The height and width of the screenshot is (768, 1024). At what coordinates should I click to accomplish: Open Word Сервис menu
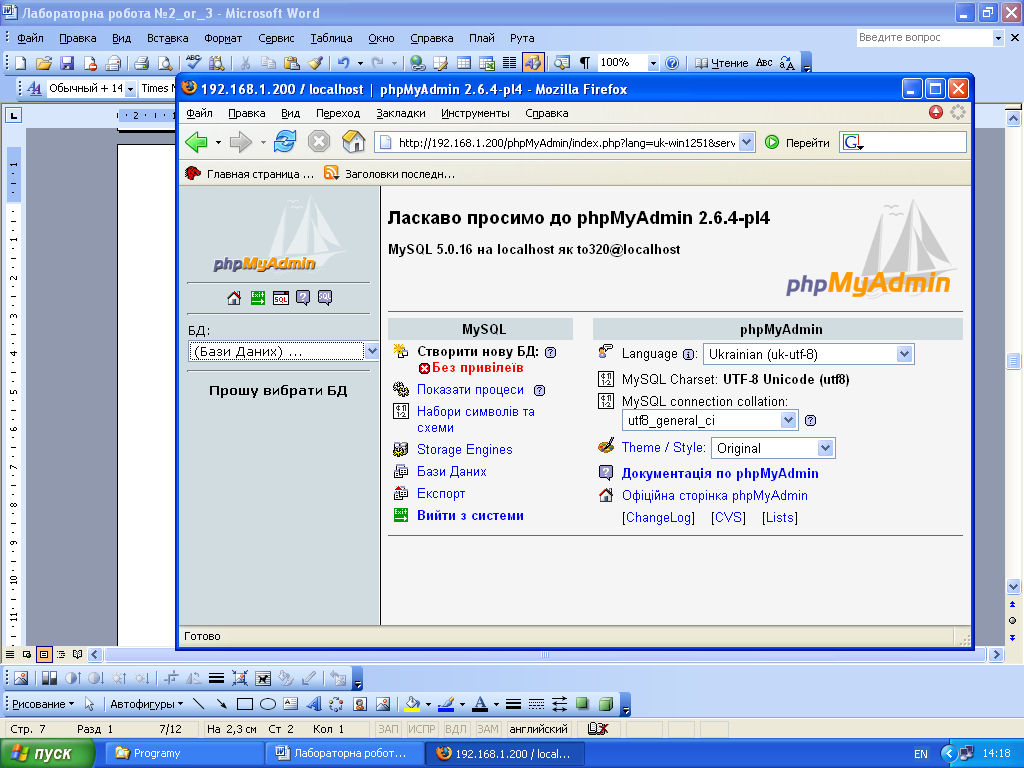tap(276, 38)
